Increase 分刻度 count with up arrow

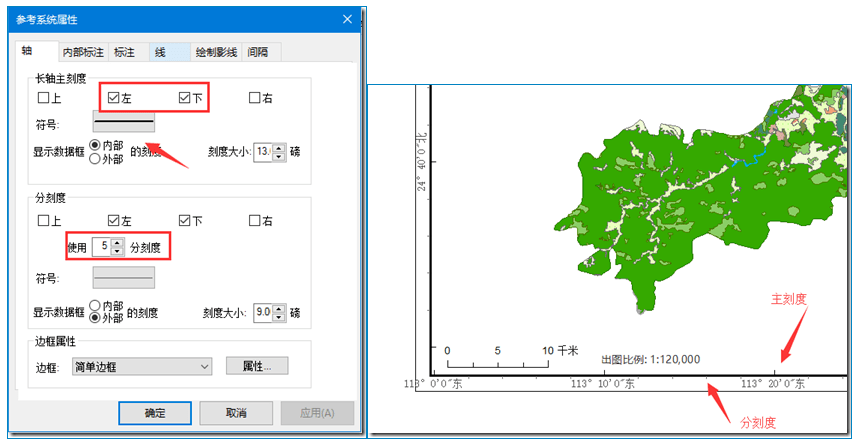coord(117,243)
